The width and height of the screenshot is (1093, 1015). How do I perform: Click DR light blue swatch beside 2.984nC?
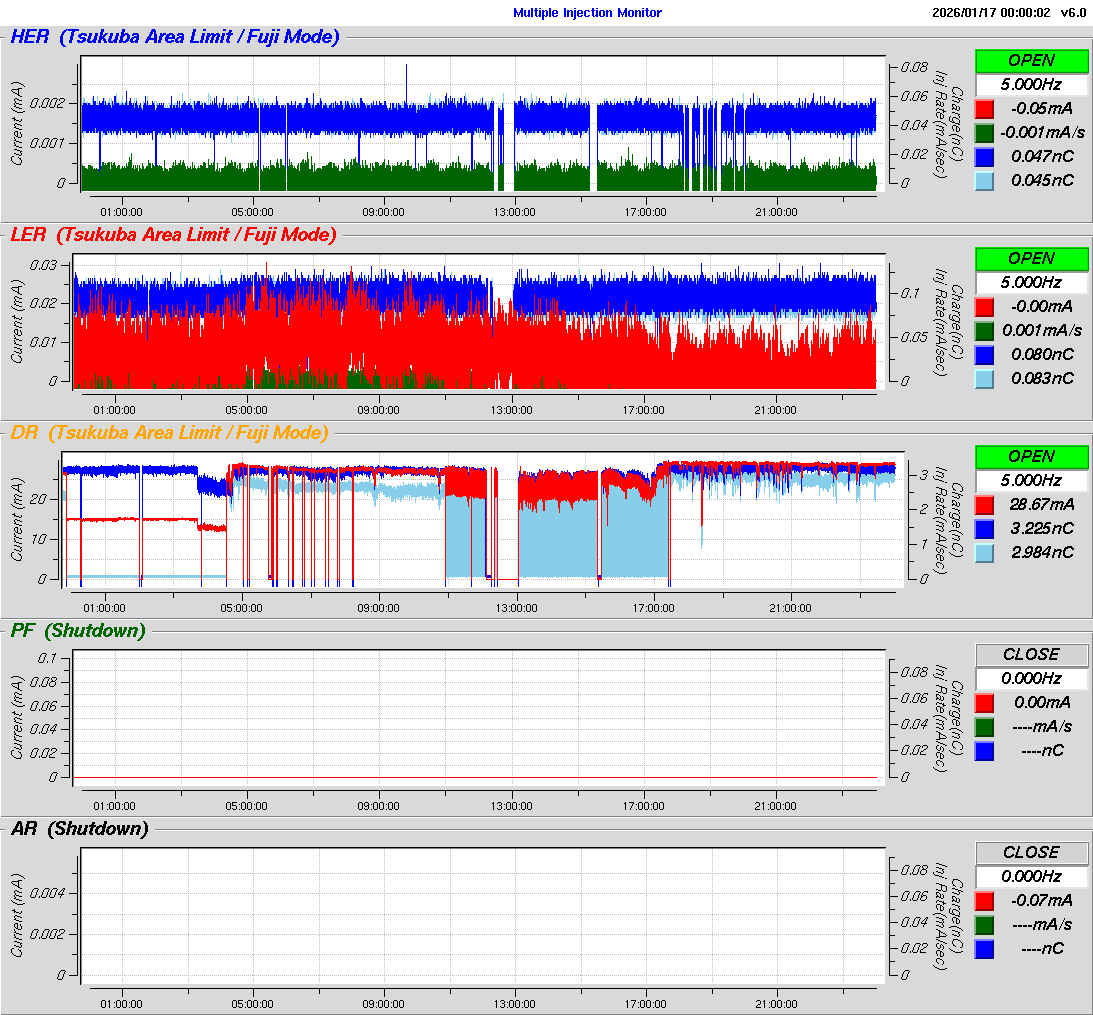984,553
